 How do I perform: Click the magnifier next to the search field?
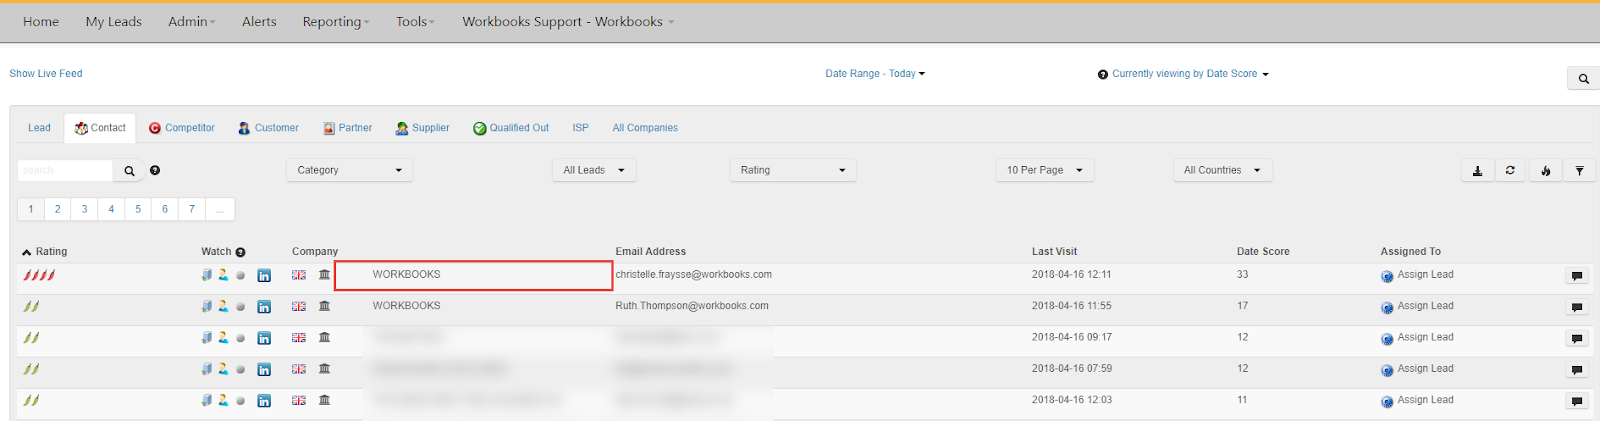click(x=129, y=171)
